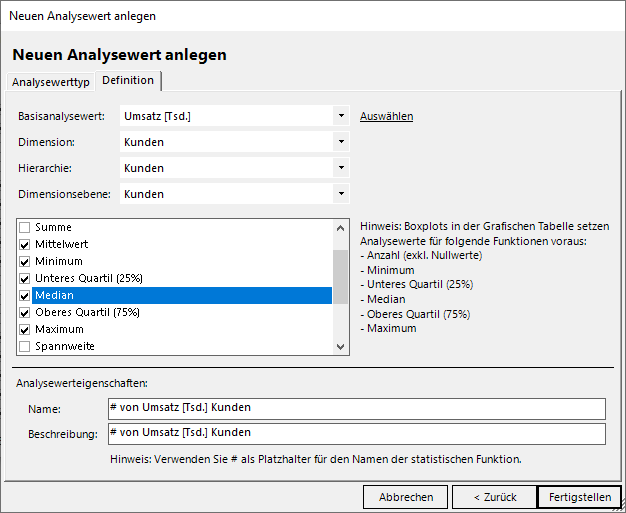Enable the Summe checkbox
Viewport: 626px width, 513px height.
click(x=25, y=228)
